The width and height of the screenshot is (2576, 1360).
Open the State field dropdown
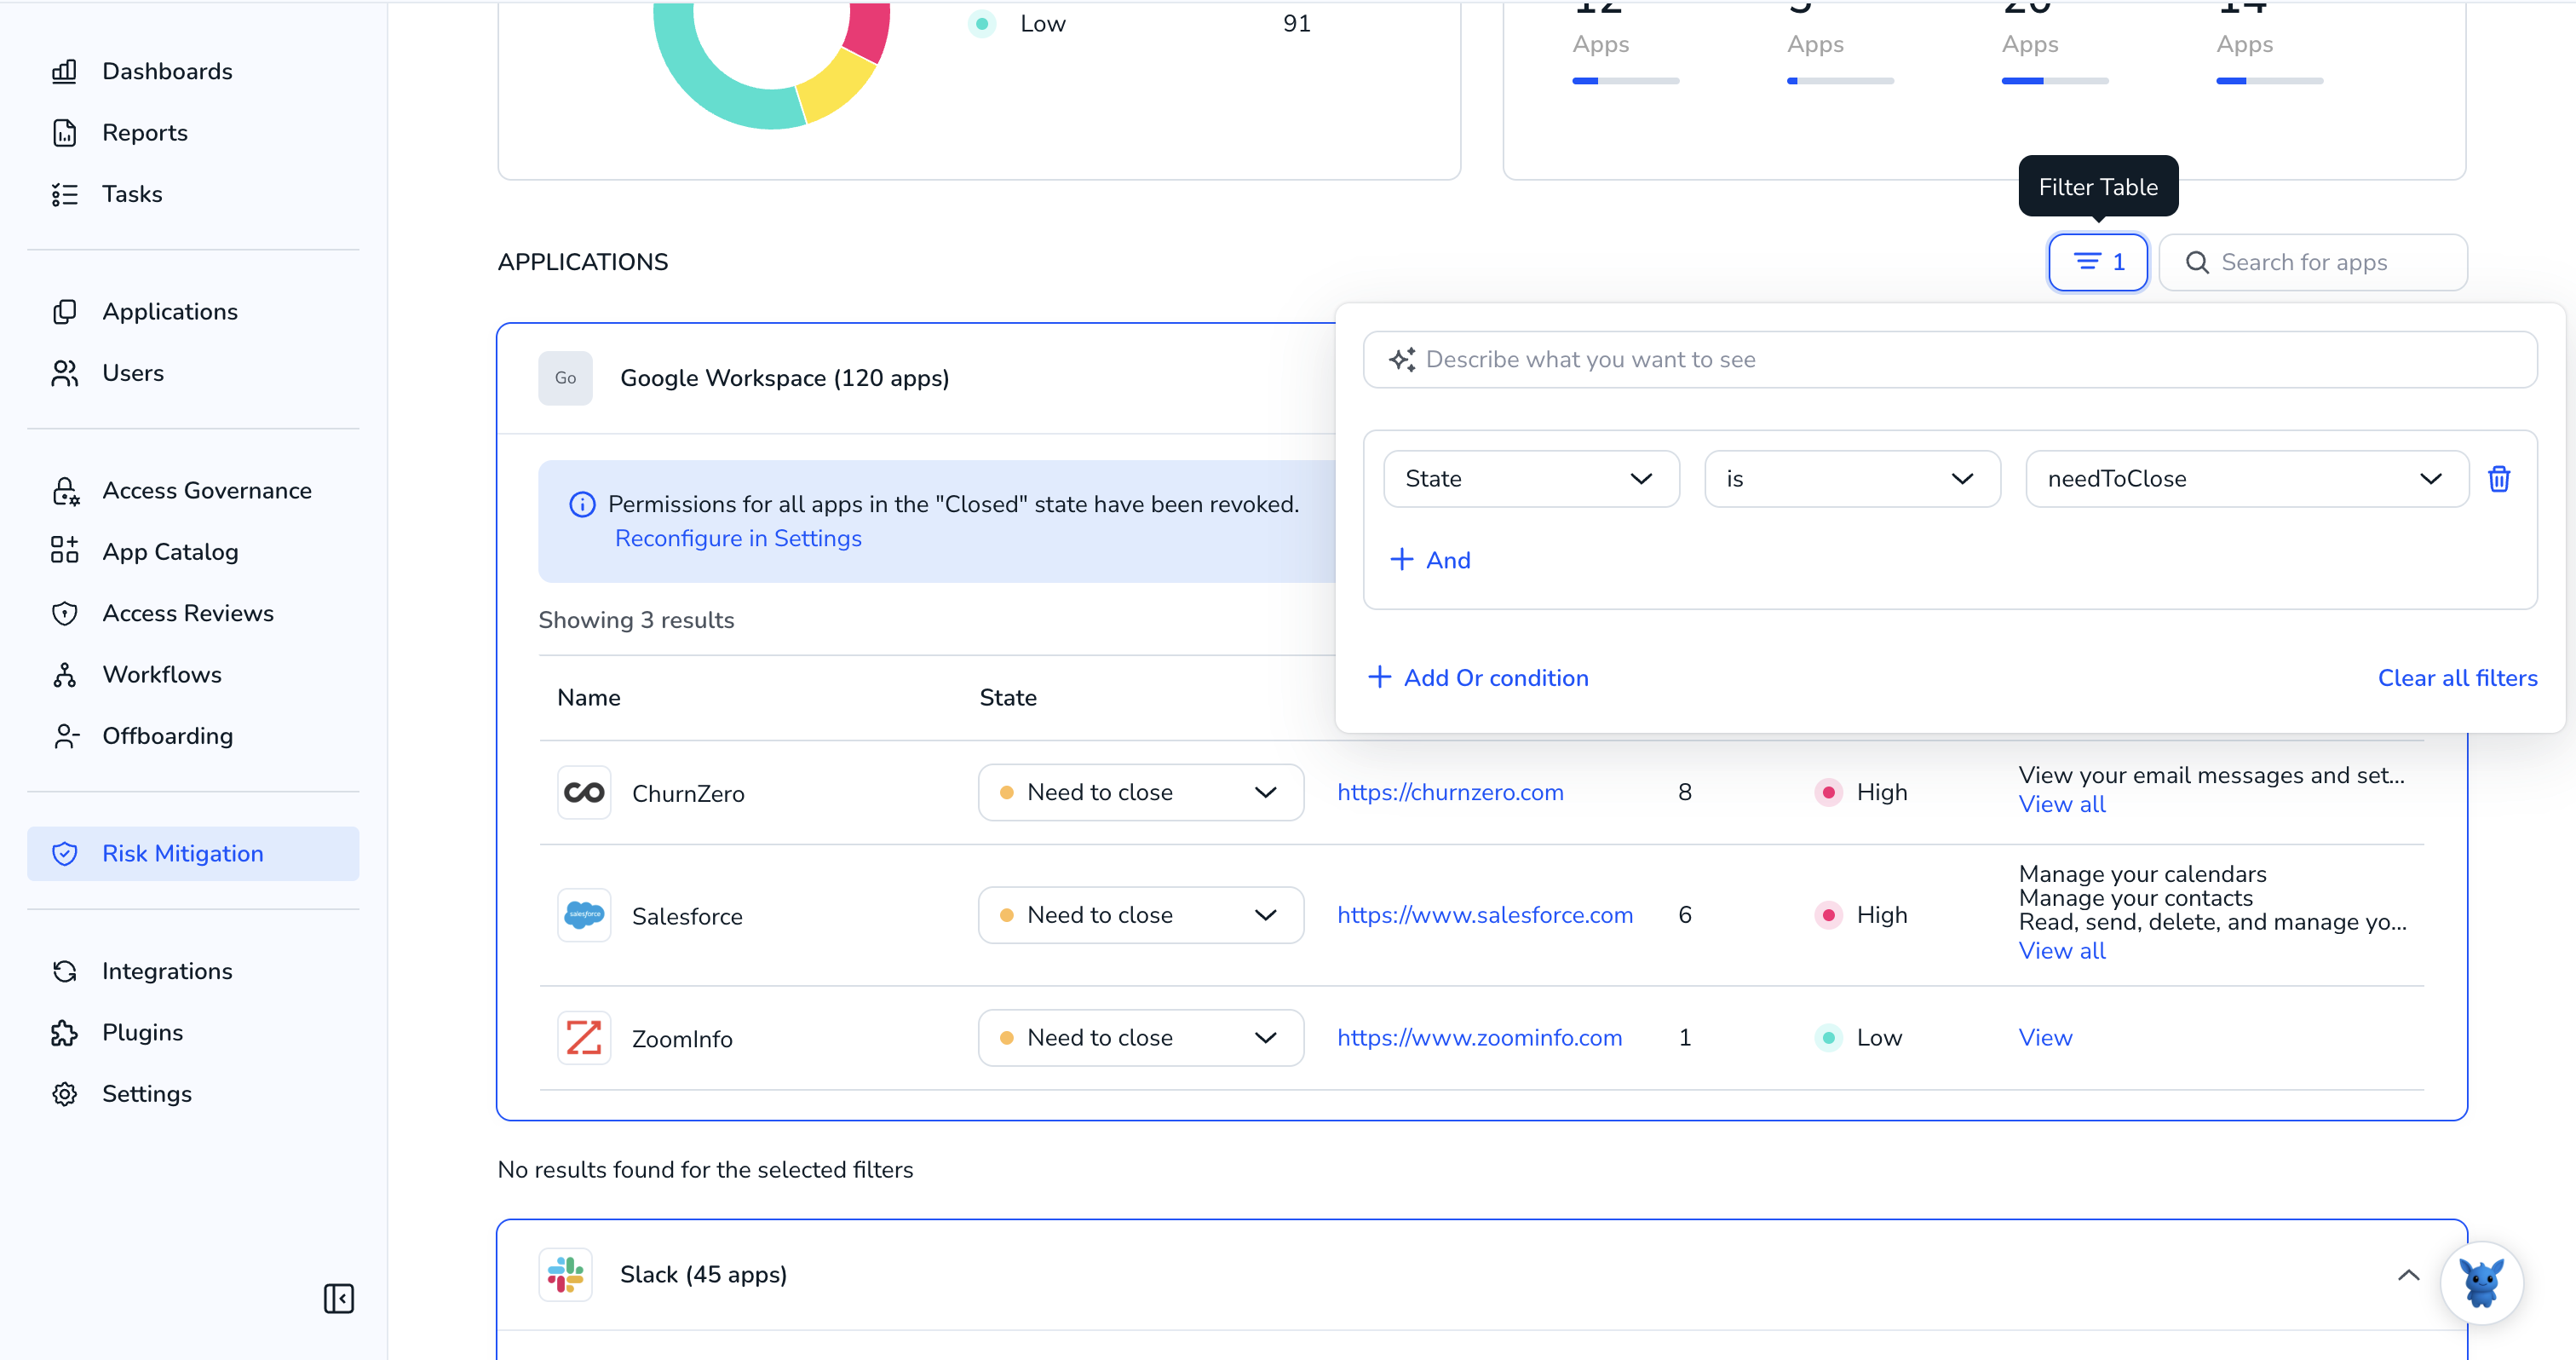click(x=1531, y=479)
